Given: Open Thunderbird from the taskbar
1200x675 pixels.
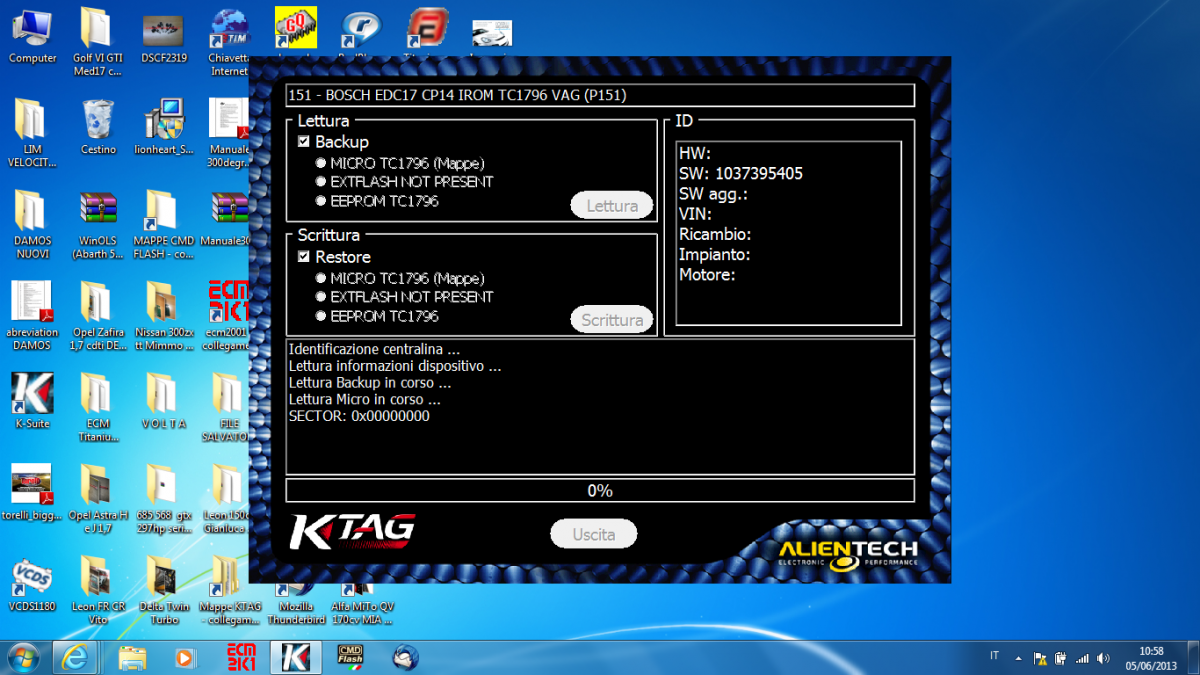Looking at the screenshot, I should 404,657.
